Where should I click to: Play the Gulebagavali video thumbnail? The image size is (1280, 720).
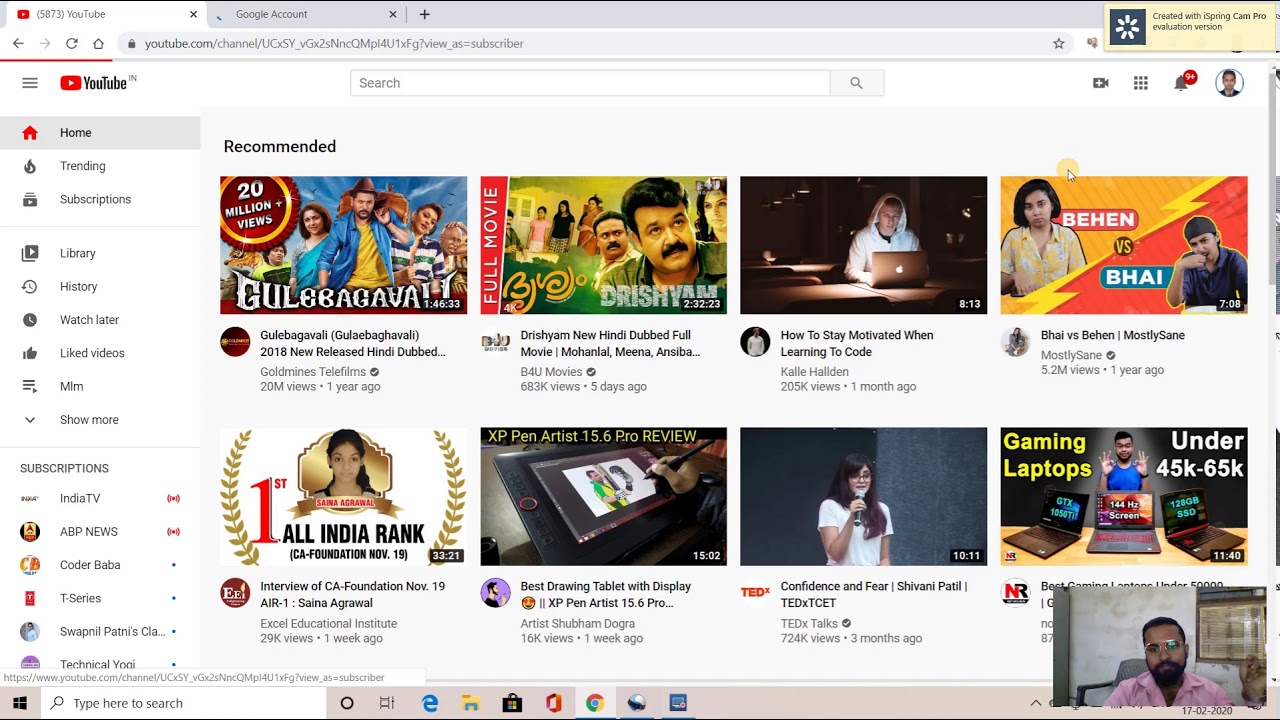coord(343,245)
